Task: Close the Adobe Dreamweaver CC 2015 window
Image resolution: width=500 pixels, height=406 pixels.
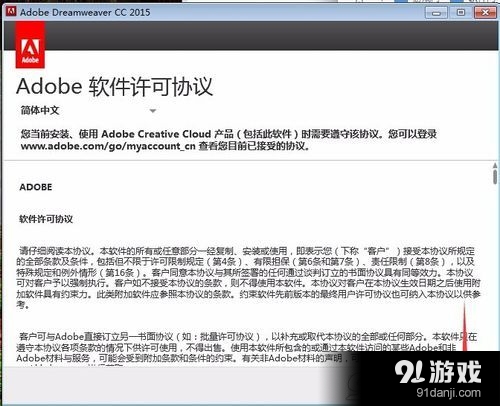Action: [485, 13]
